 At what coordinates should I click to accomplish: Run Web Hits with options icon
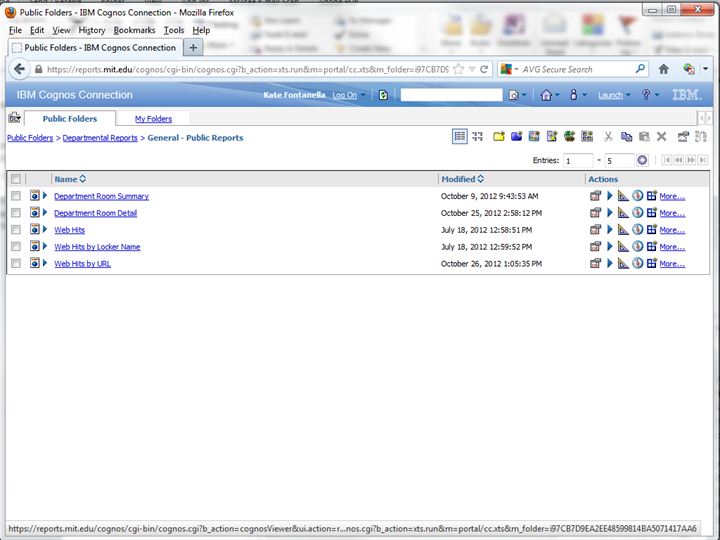pos(610,230)
